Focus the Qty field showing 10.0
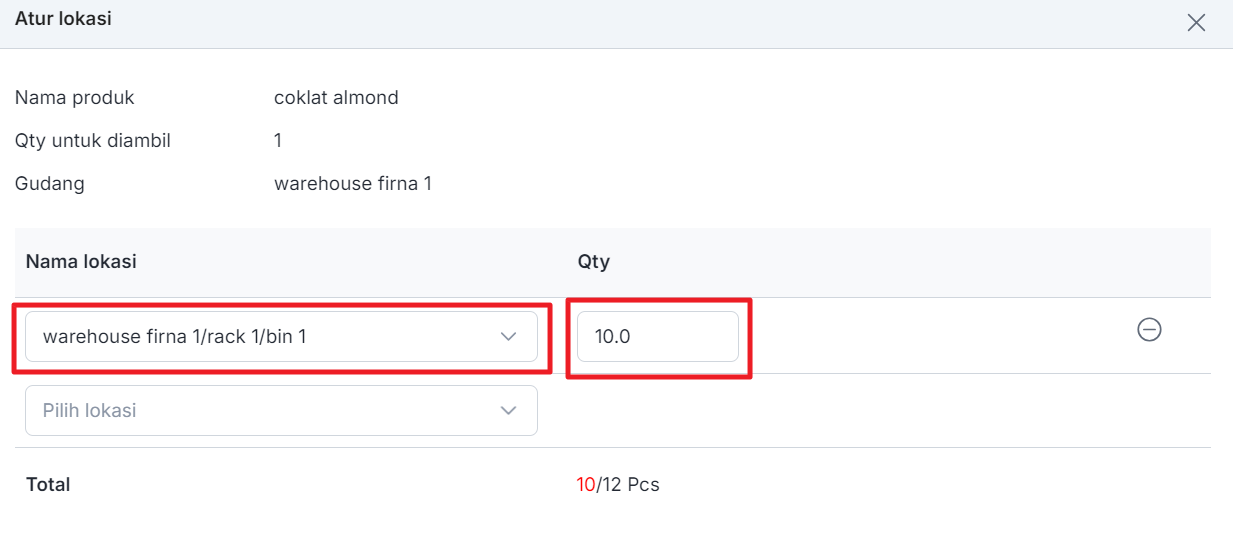 click(657, 336)
